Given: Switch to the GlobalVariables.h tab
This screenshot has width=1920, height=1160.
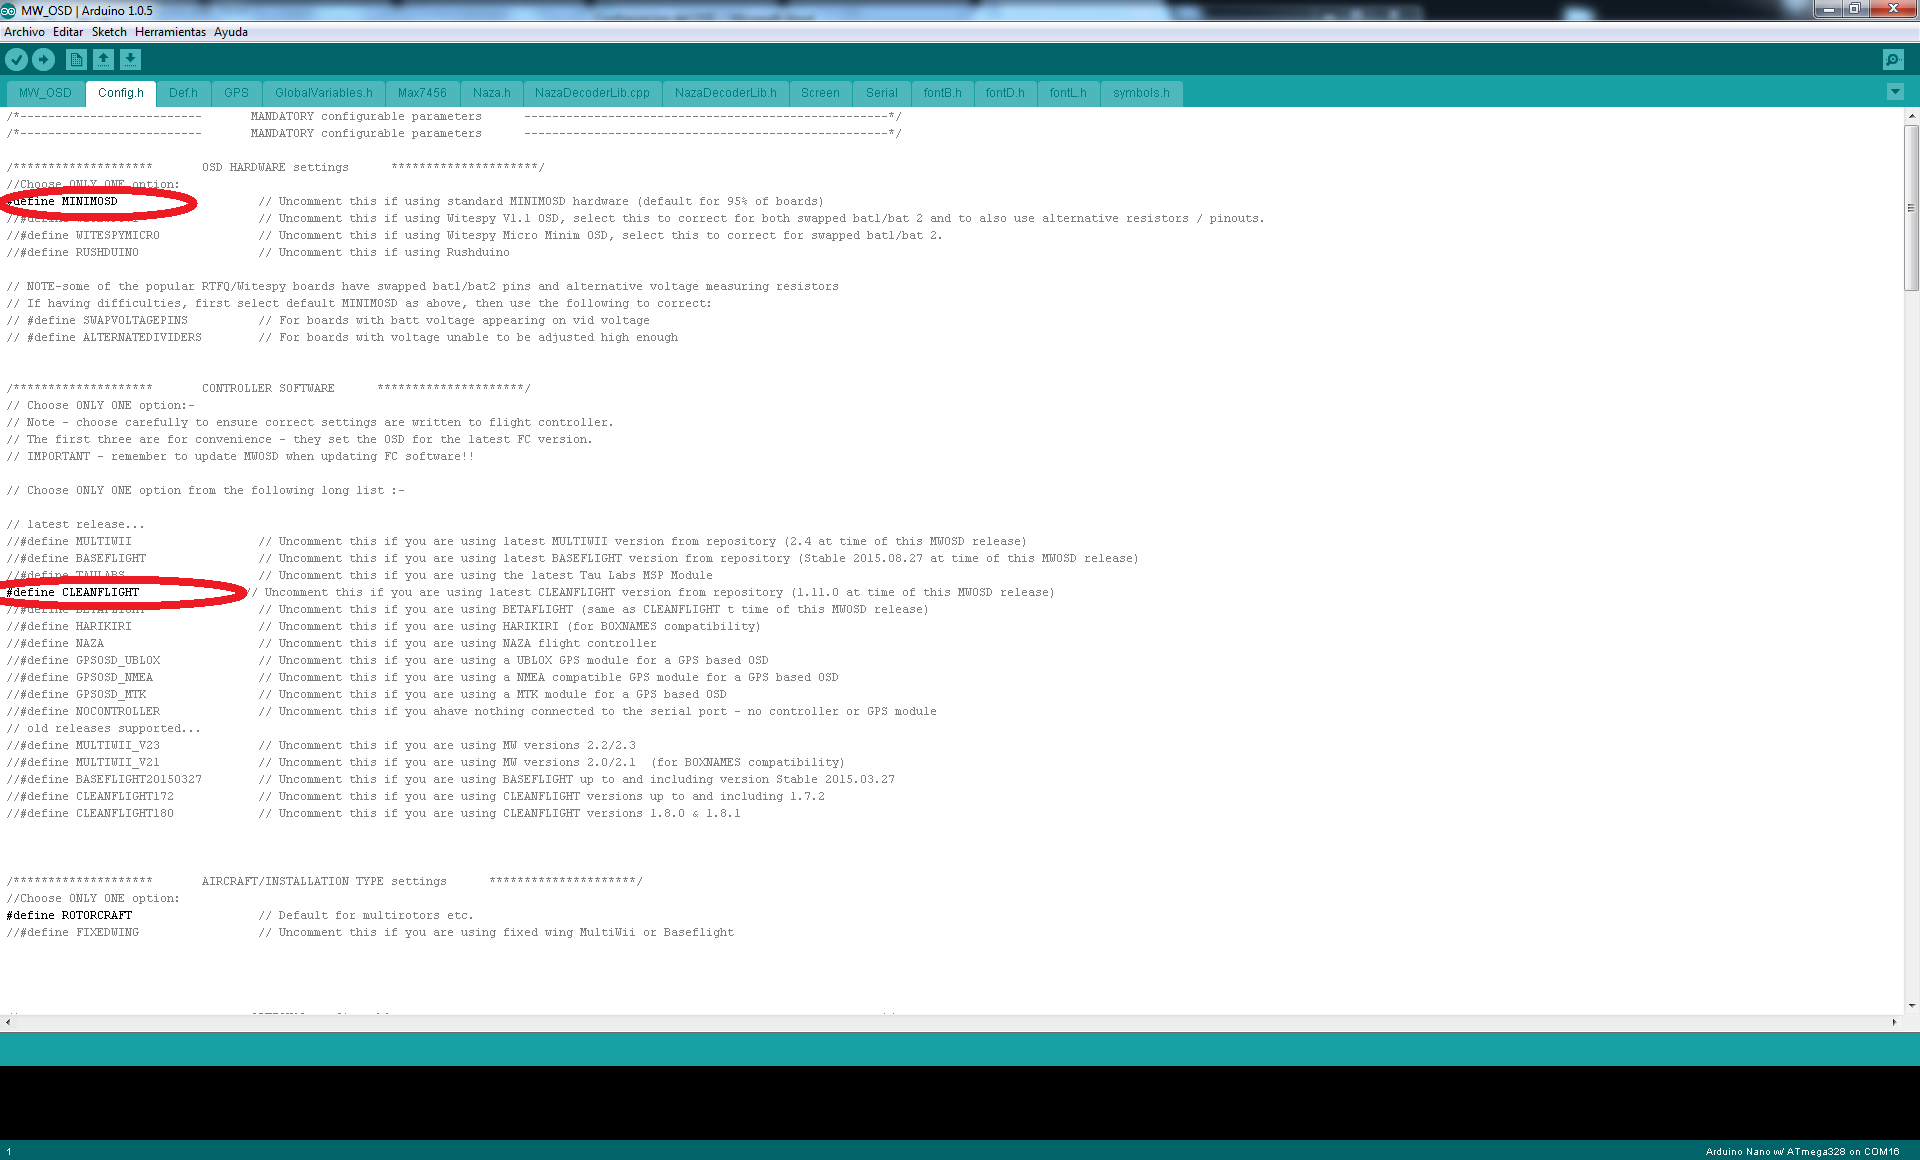Looking at the screenshot, I should point(323,93).
